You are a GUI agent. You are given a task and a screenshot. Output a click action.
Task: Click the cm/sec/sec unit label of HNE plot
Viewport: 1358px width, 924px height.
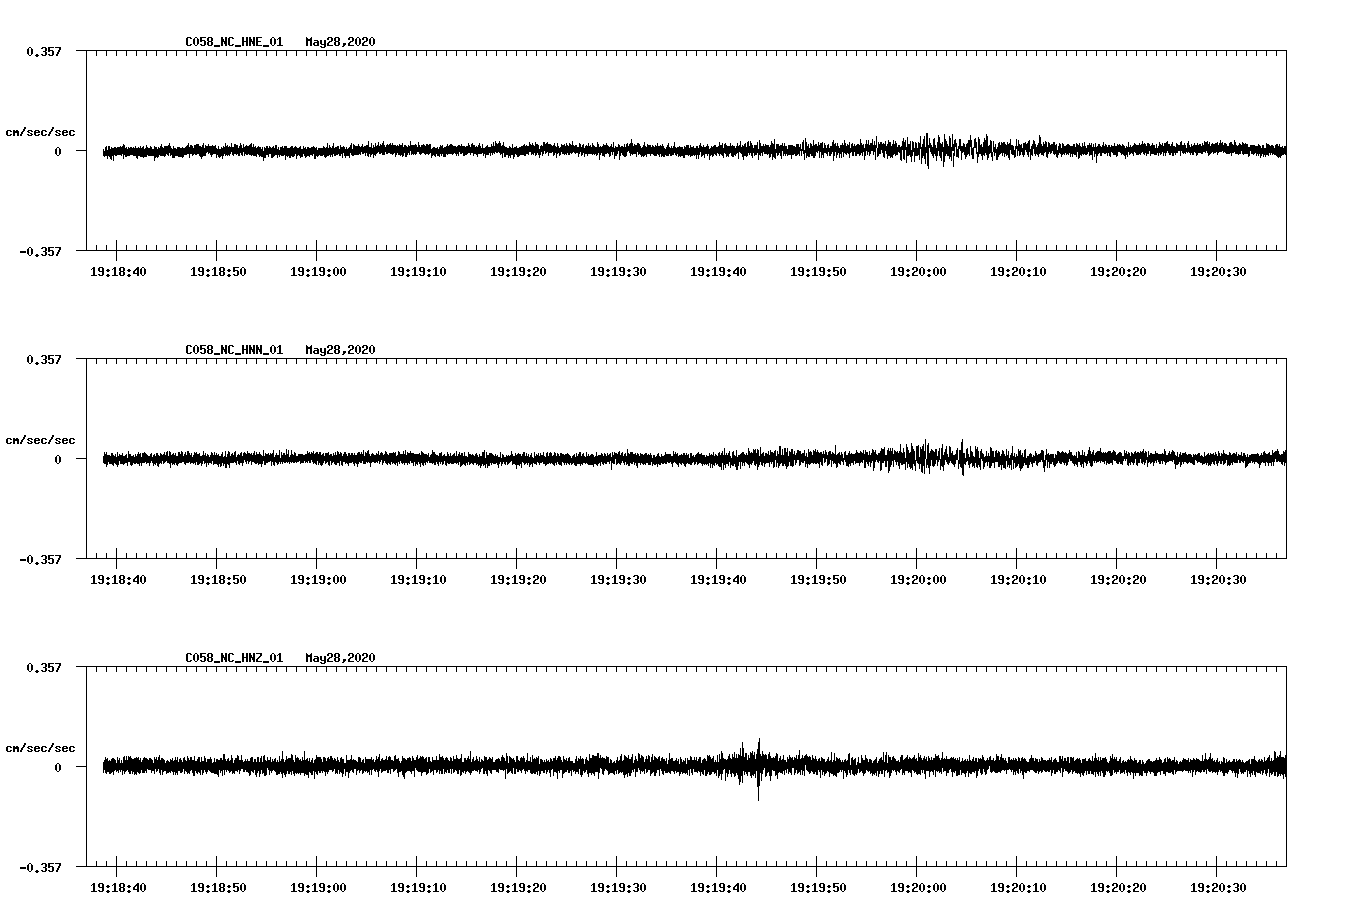tap(40, 132)
